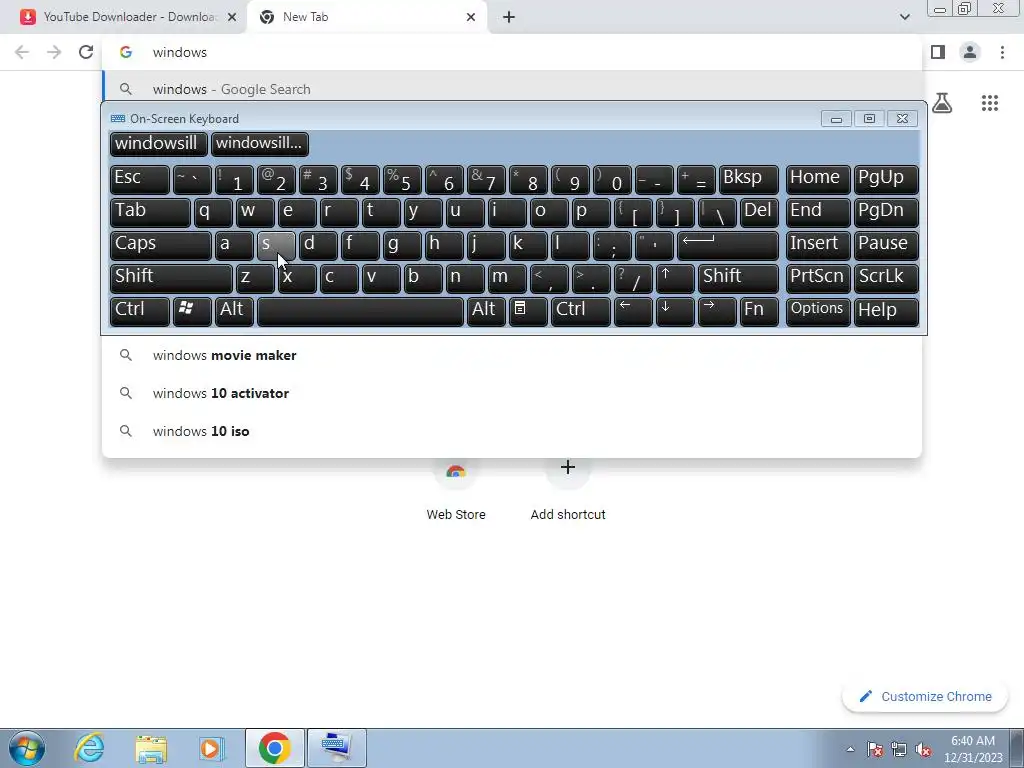Tap the Bksp key on On-Screen Keyboard
This screenshot has width=1024, height=768.
[x=748, y=180]
